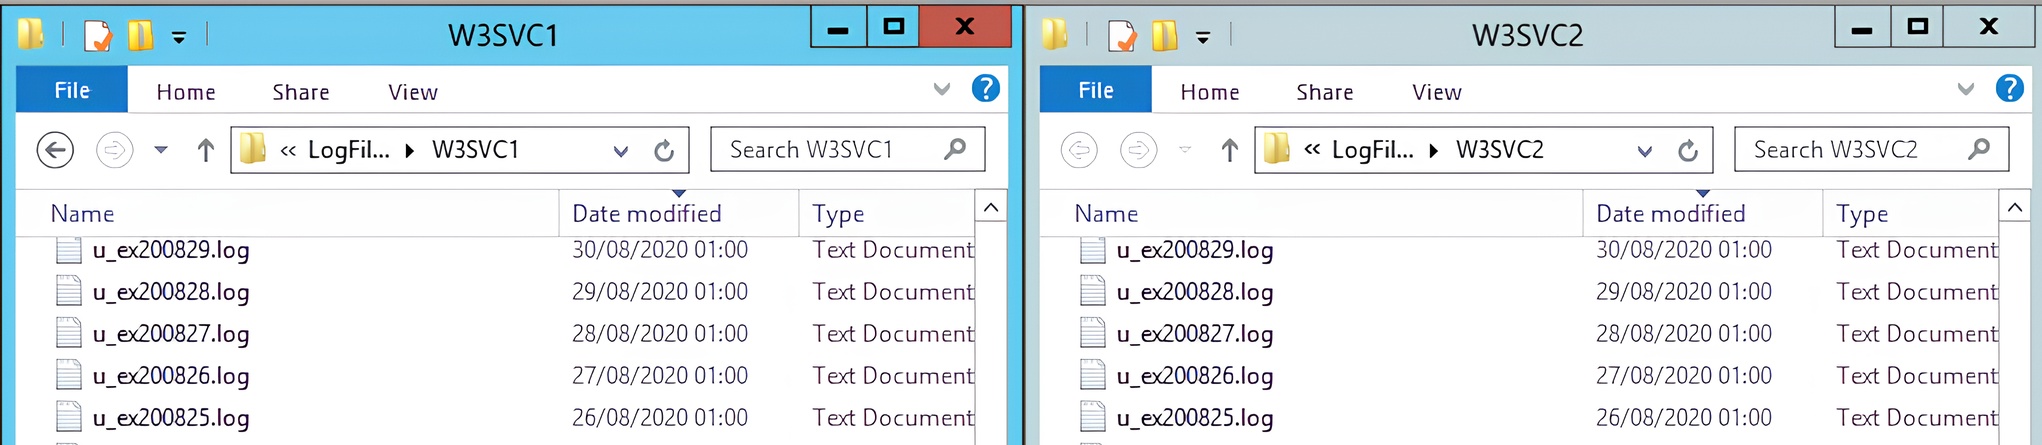
Task: Open the File menu in W3SVC1 window
Action: [x=72, y=90]
